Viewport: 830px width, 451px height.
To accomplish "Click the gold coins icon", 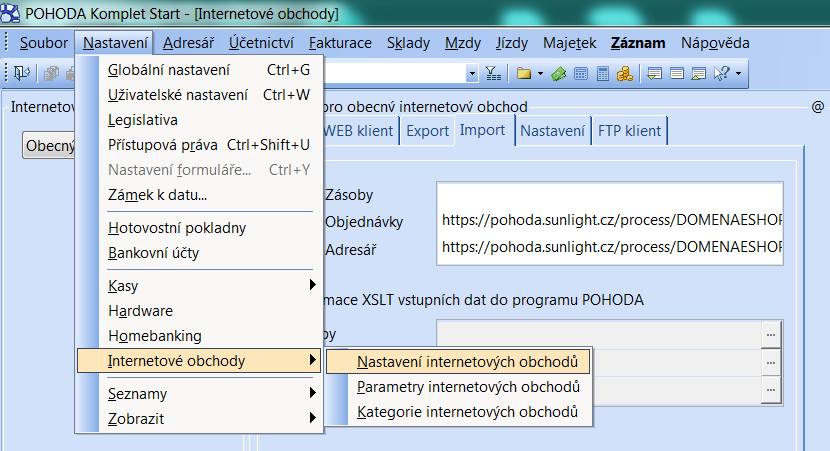I will [625, 74].
